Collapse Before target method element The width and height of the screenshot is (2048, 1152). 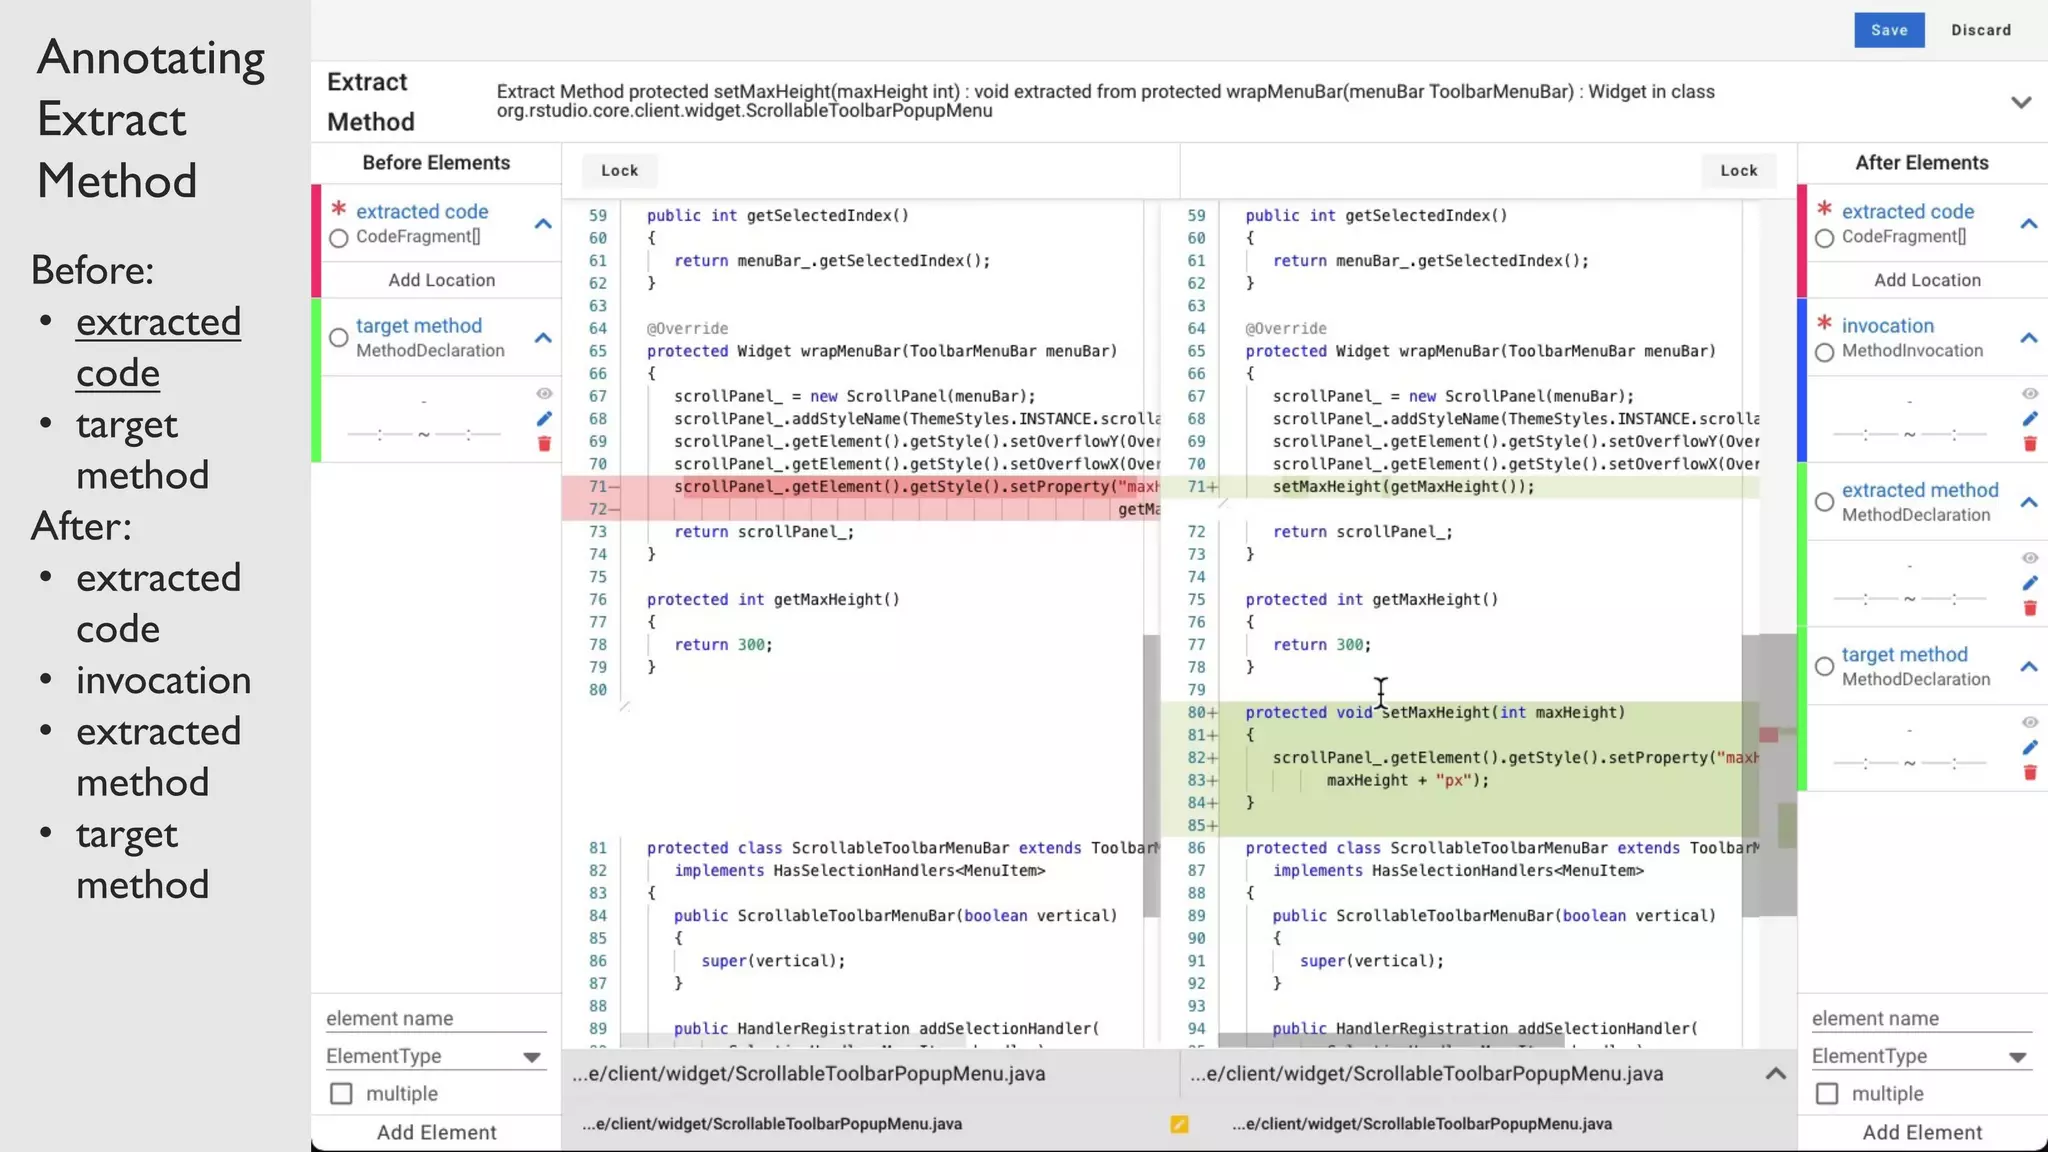coord(543,338)
